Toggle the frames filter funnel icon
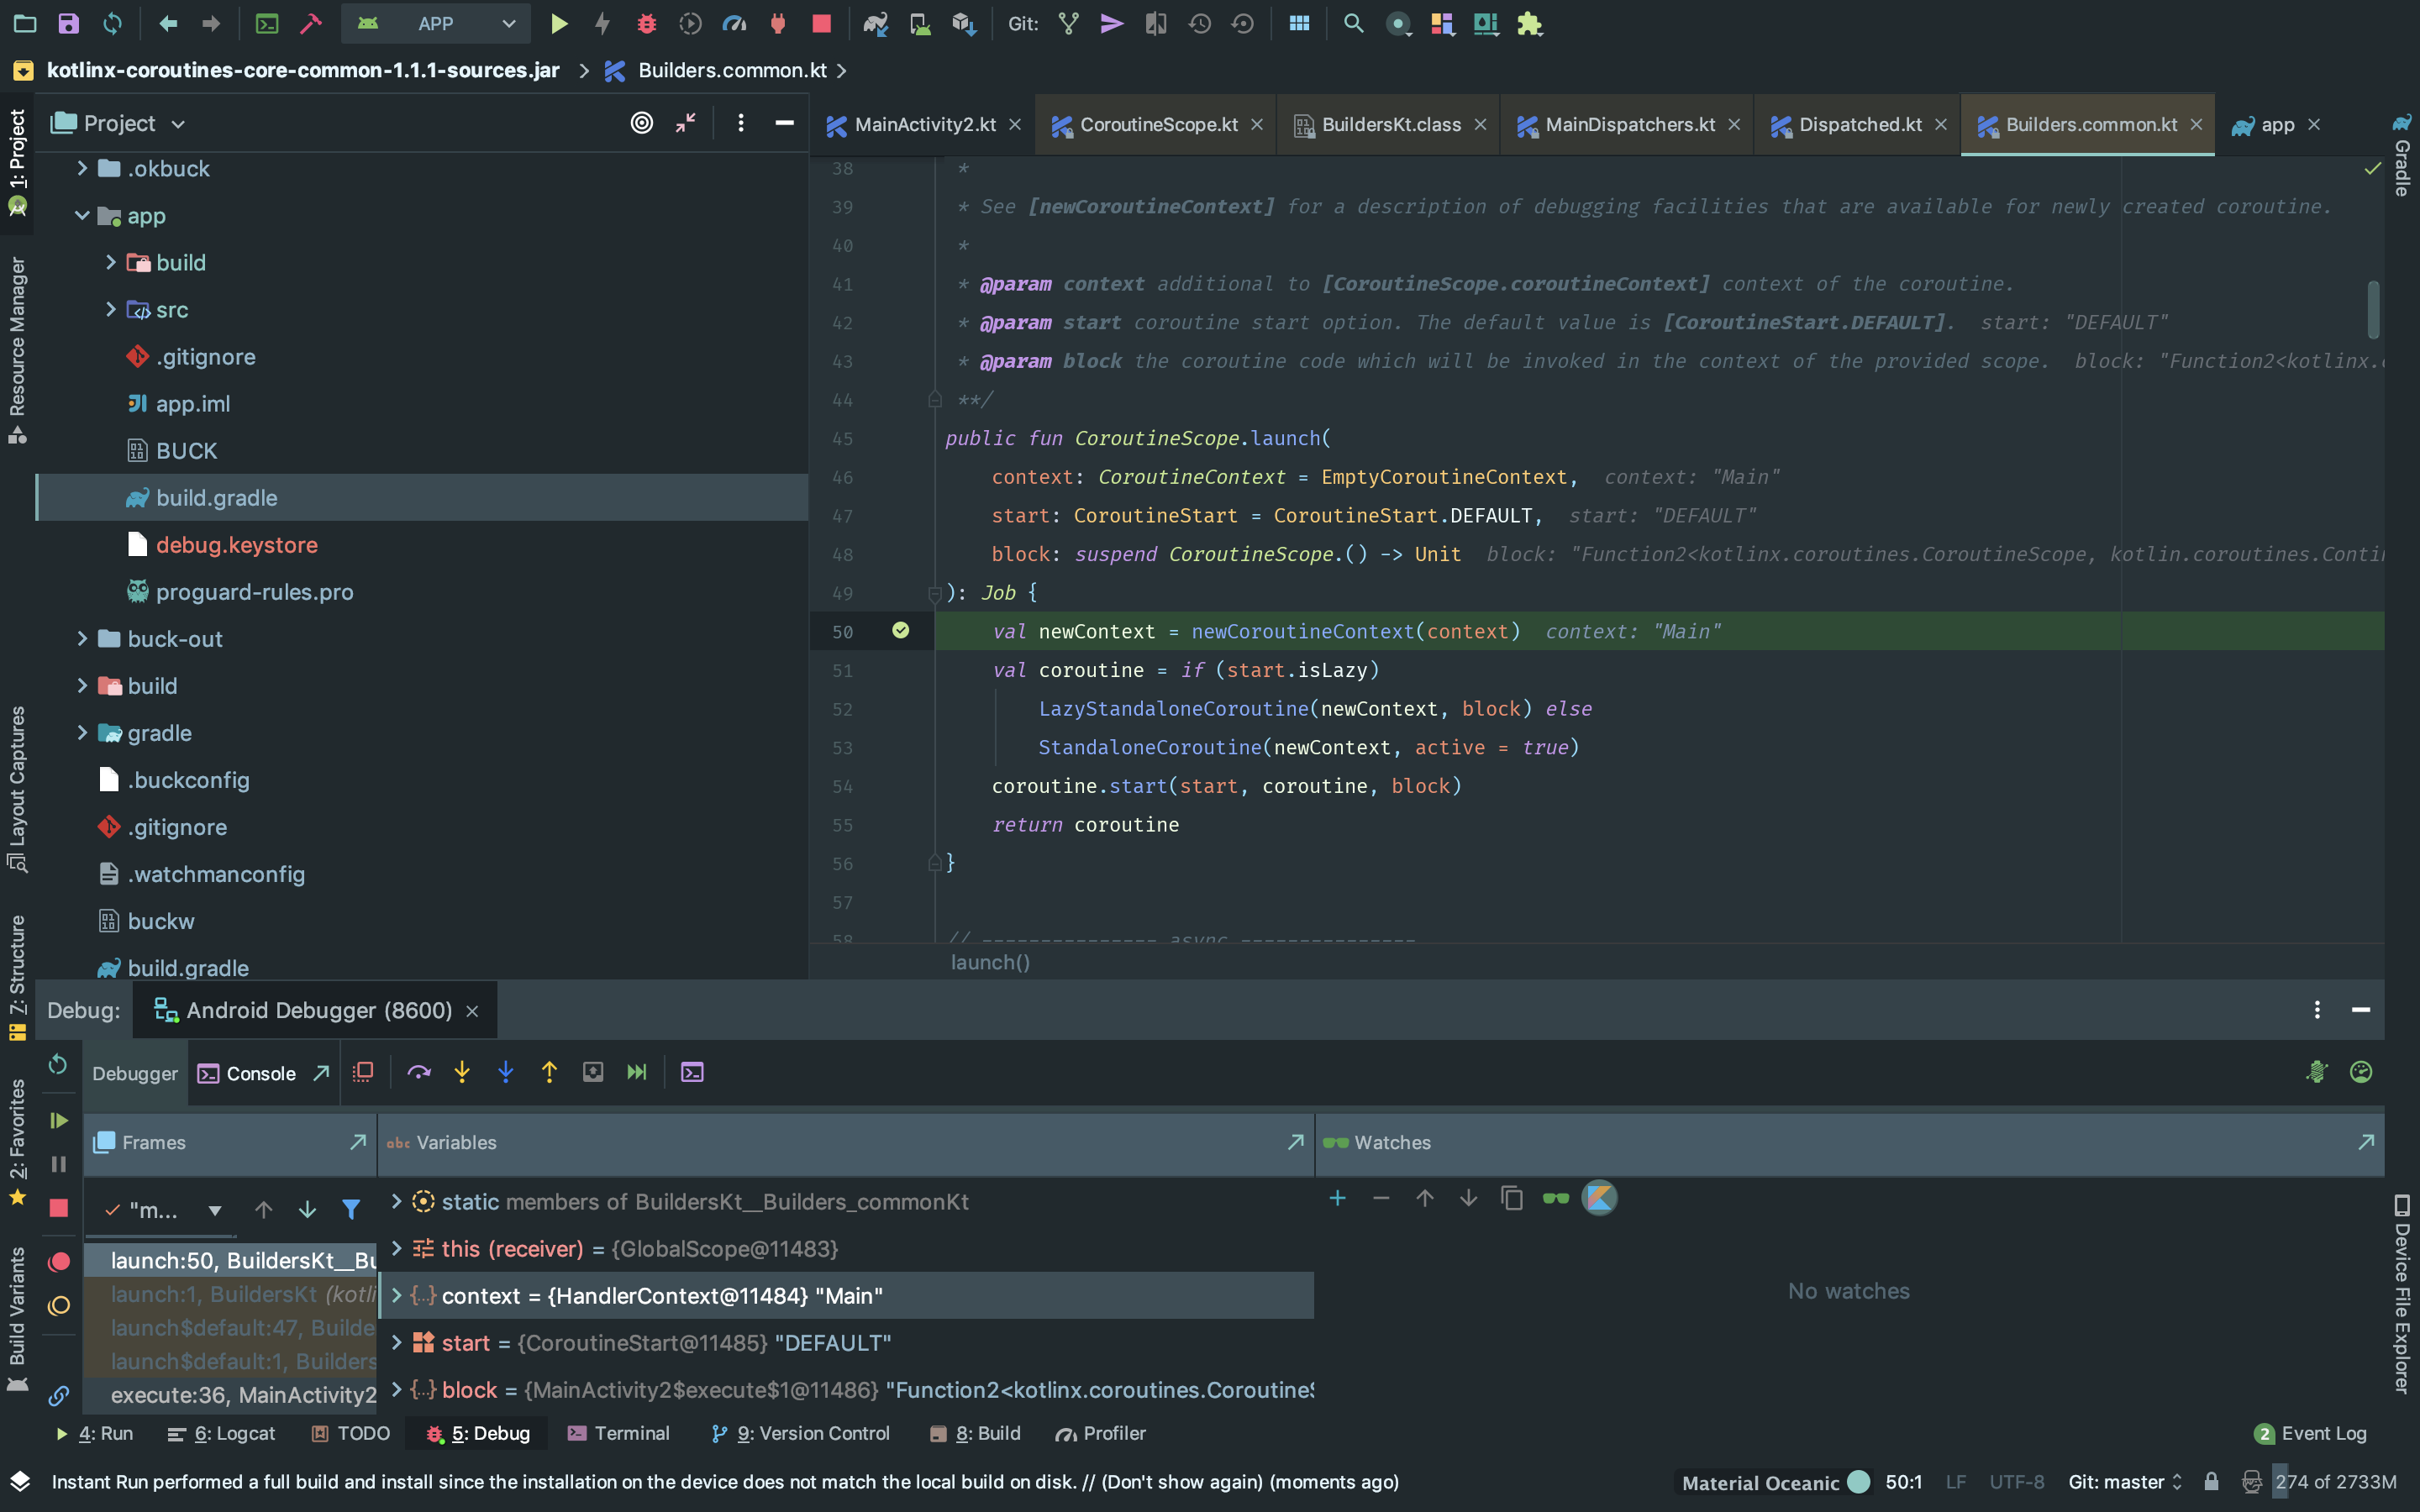Image resolution: width=2420 pixels, height=1512 pixels. pos(351,1210)
